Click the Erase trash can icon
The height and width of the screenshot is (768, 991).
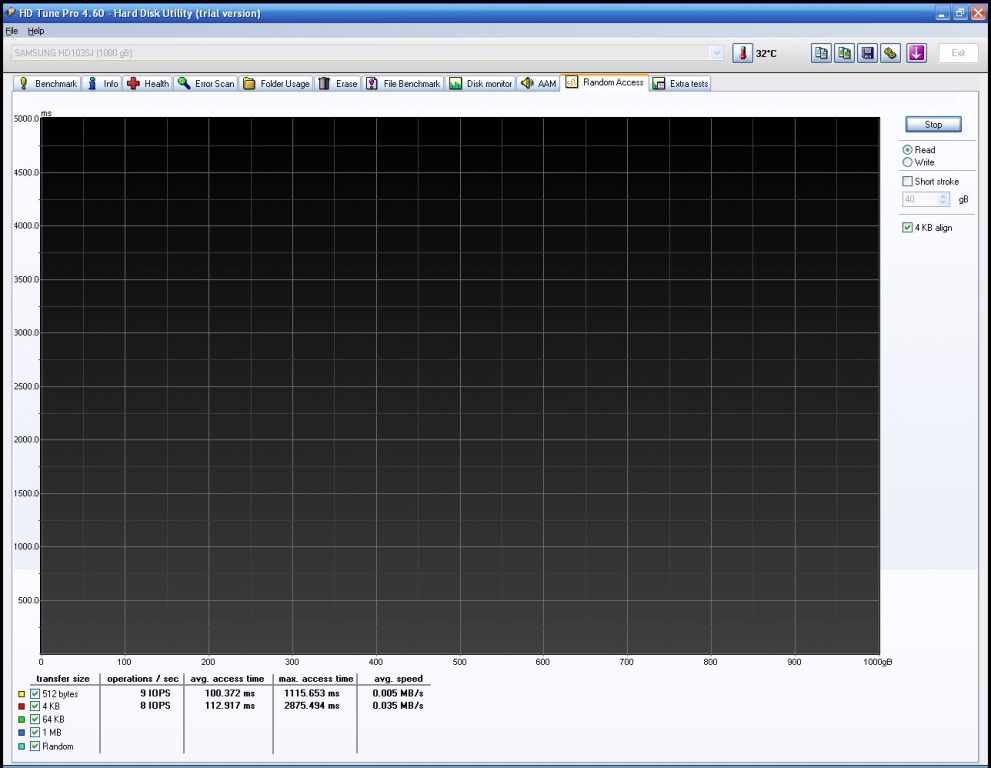324,83
